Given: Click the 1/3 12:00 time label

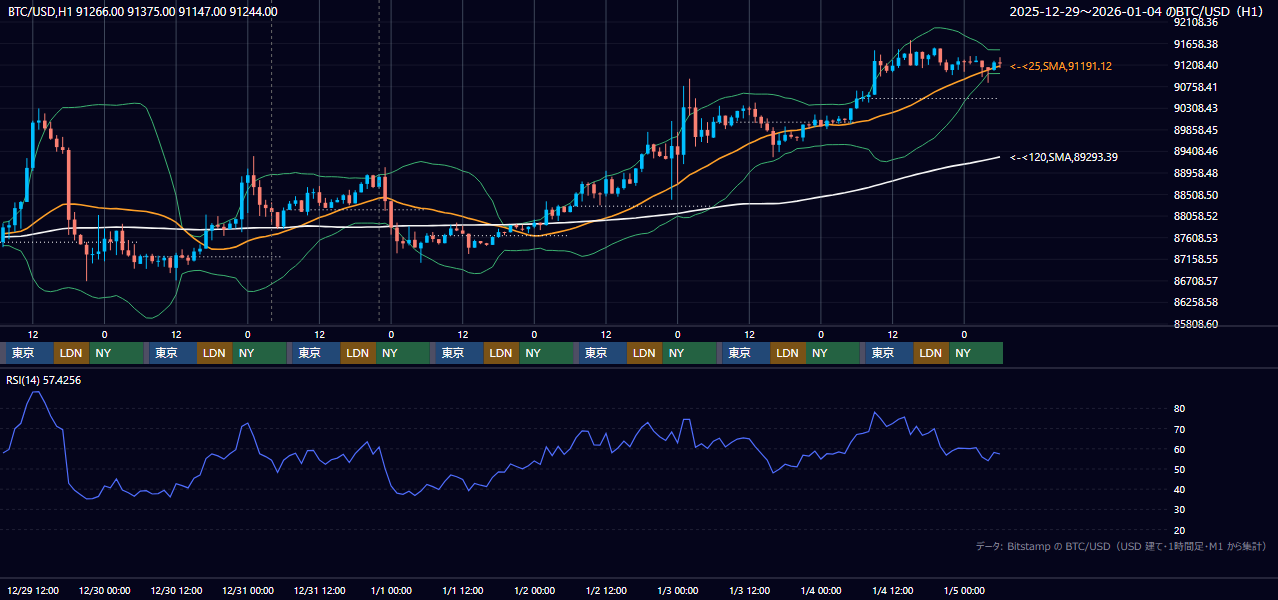Looking at the screenshot, I should (750, 591).
